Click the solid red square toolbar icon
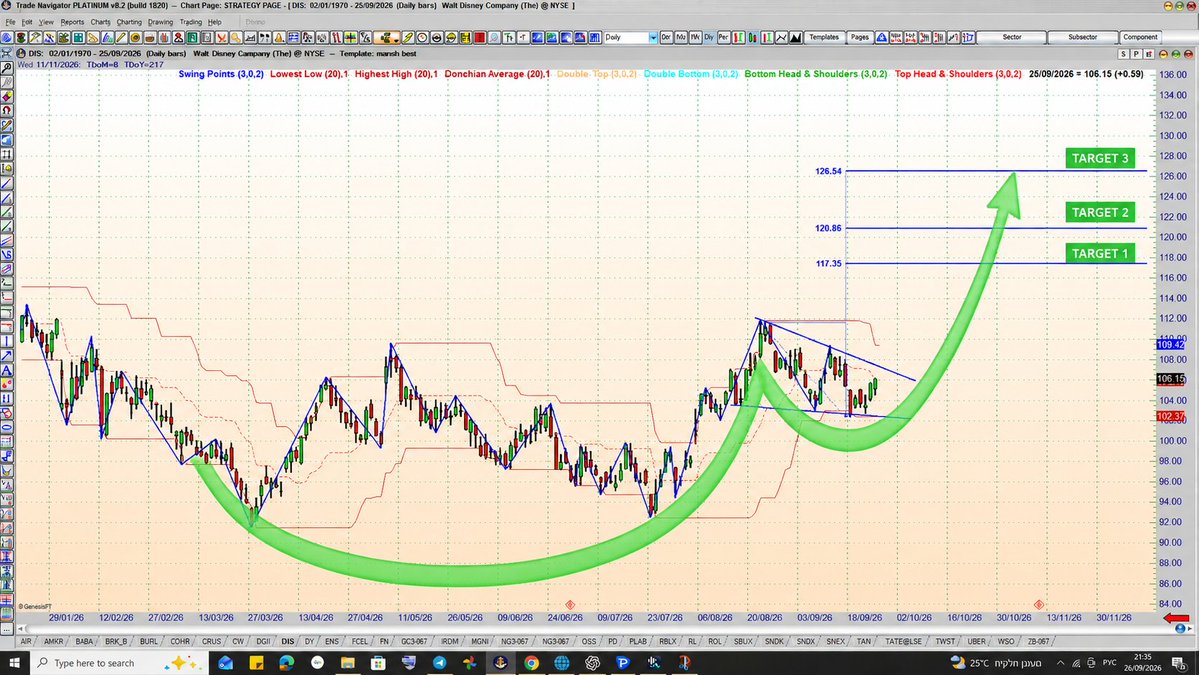The height and width of the screenshot is (675, 1199). click(479, 37)
